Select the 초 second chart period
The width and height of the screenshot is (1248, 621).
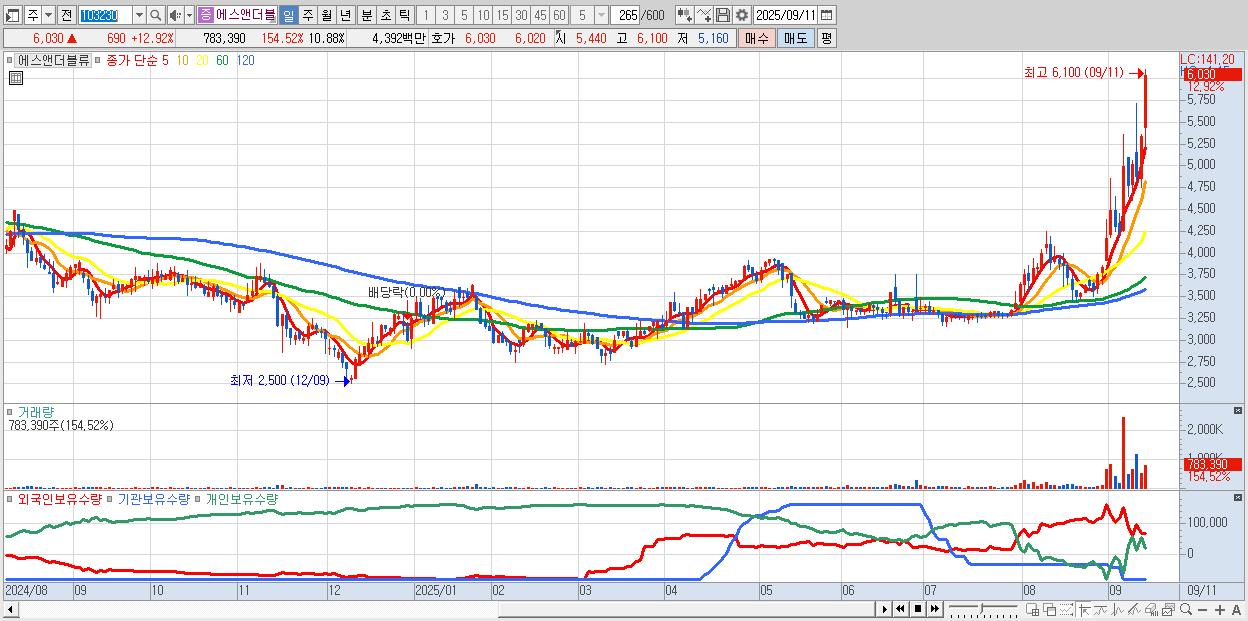(x=384, y=15)
